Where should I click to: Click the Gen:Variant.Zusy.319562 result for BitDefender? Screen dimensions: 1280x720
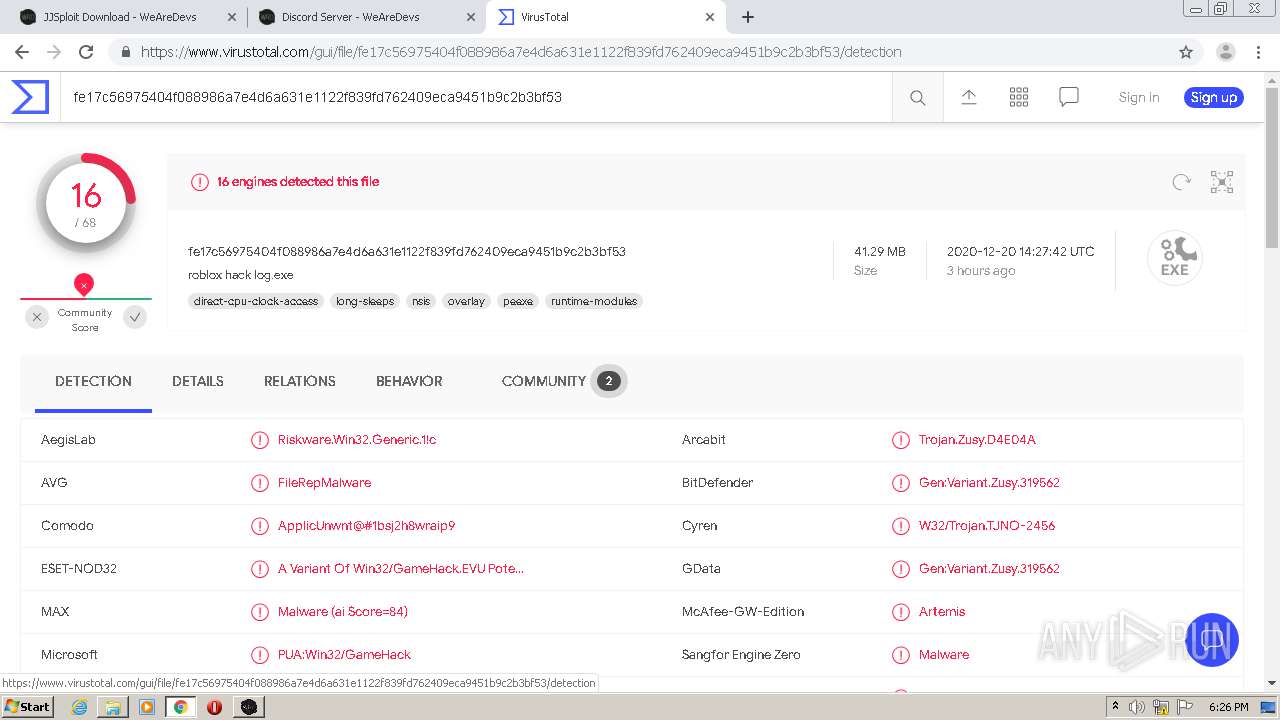click(989, 483)
